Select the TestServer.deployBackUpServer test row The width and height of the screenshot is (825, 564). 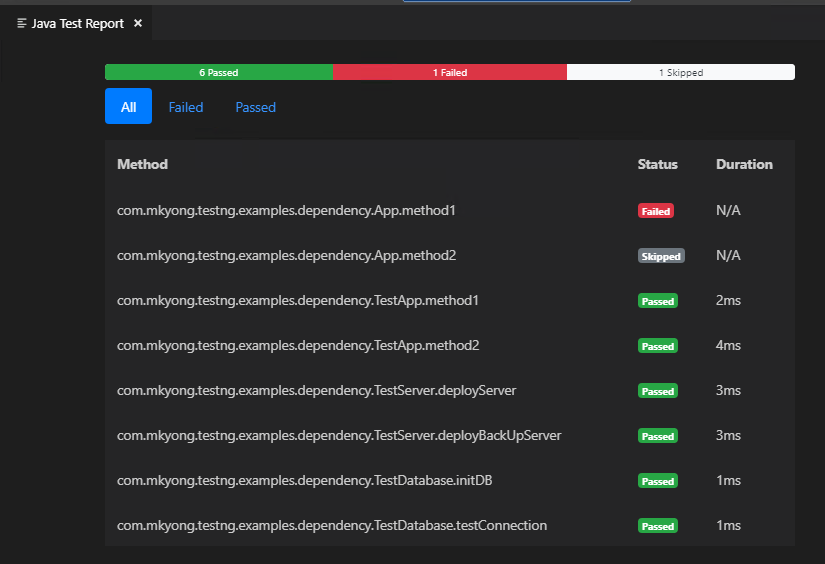coord(450,436)
